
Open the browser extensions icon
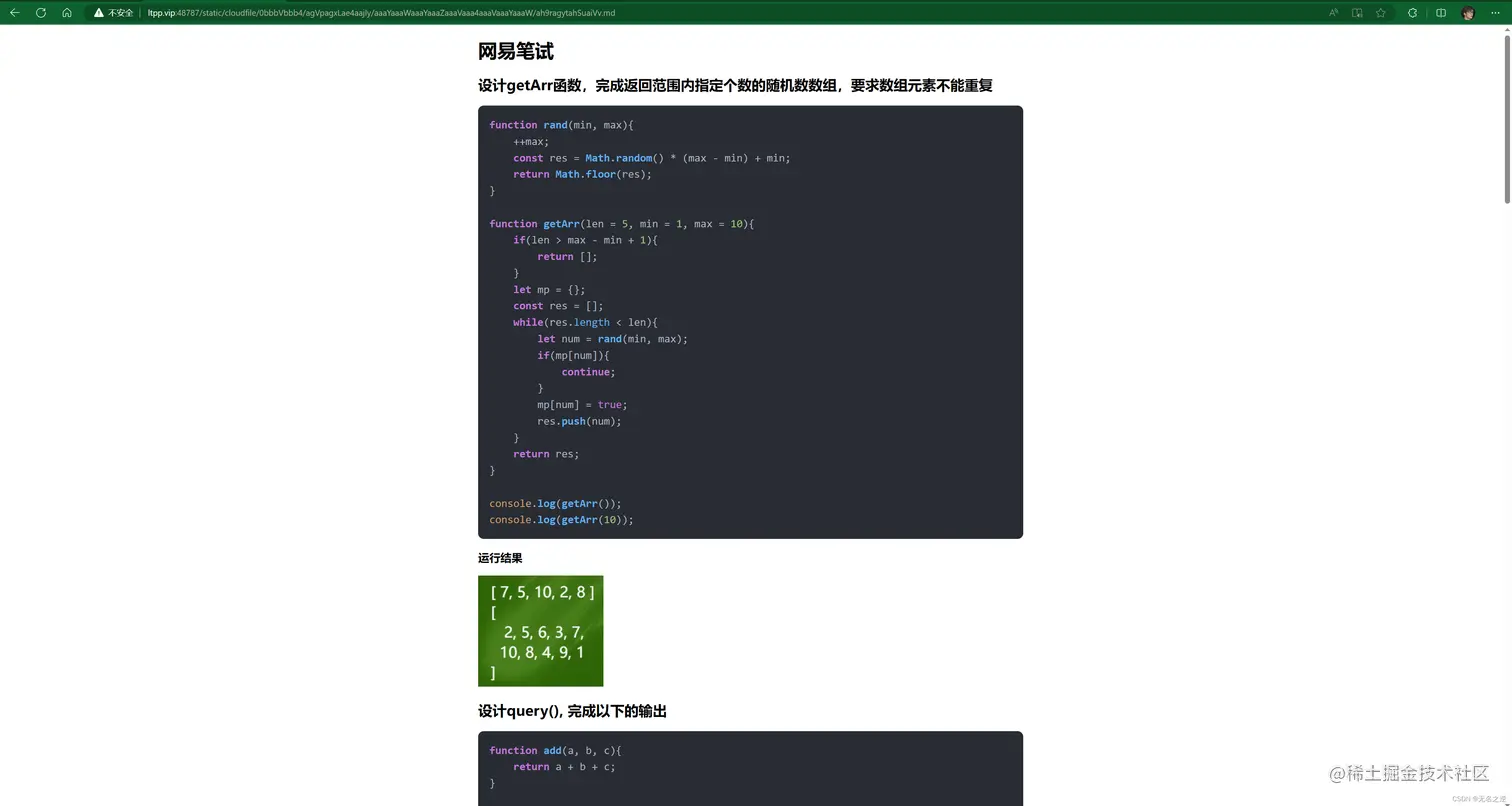click(x=1412, y=13)
